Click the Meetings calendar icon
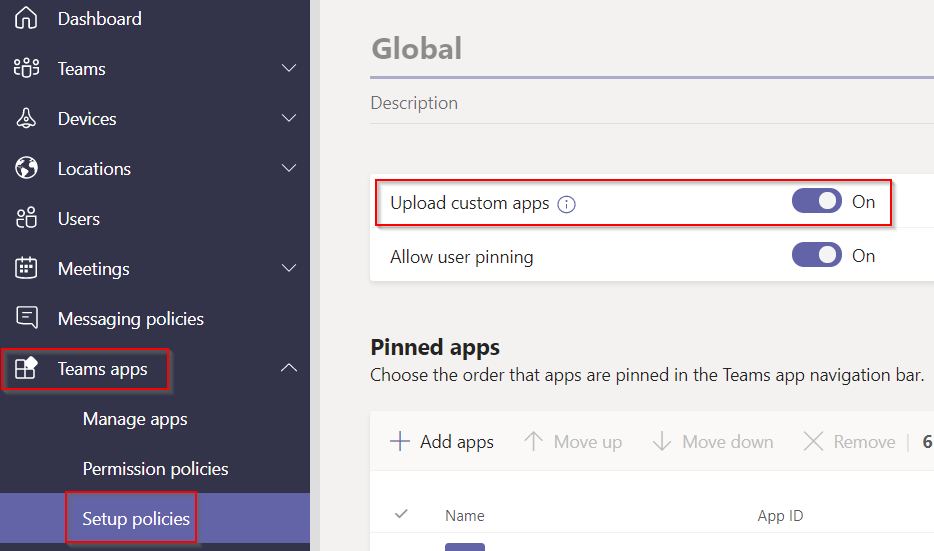934x551 pixels. pyautogui.click(x=26, y=268)
